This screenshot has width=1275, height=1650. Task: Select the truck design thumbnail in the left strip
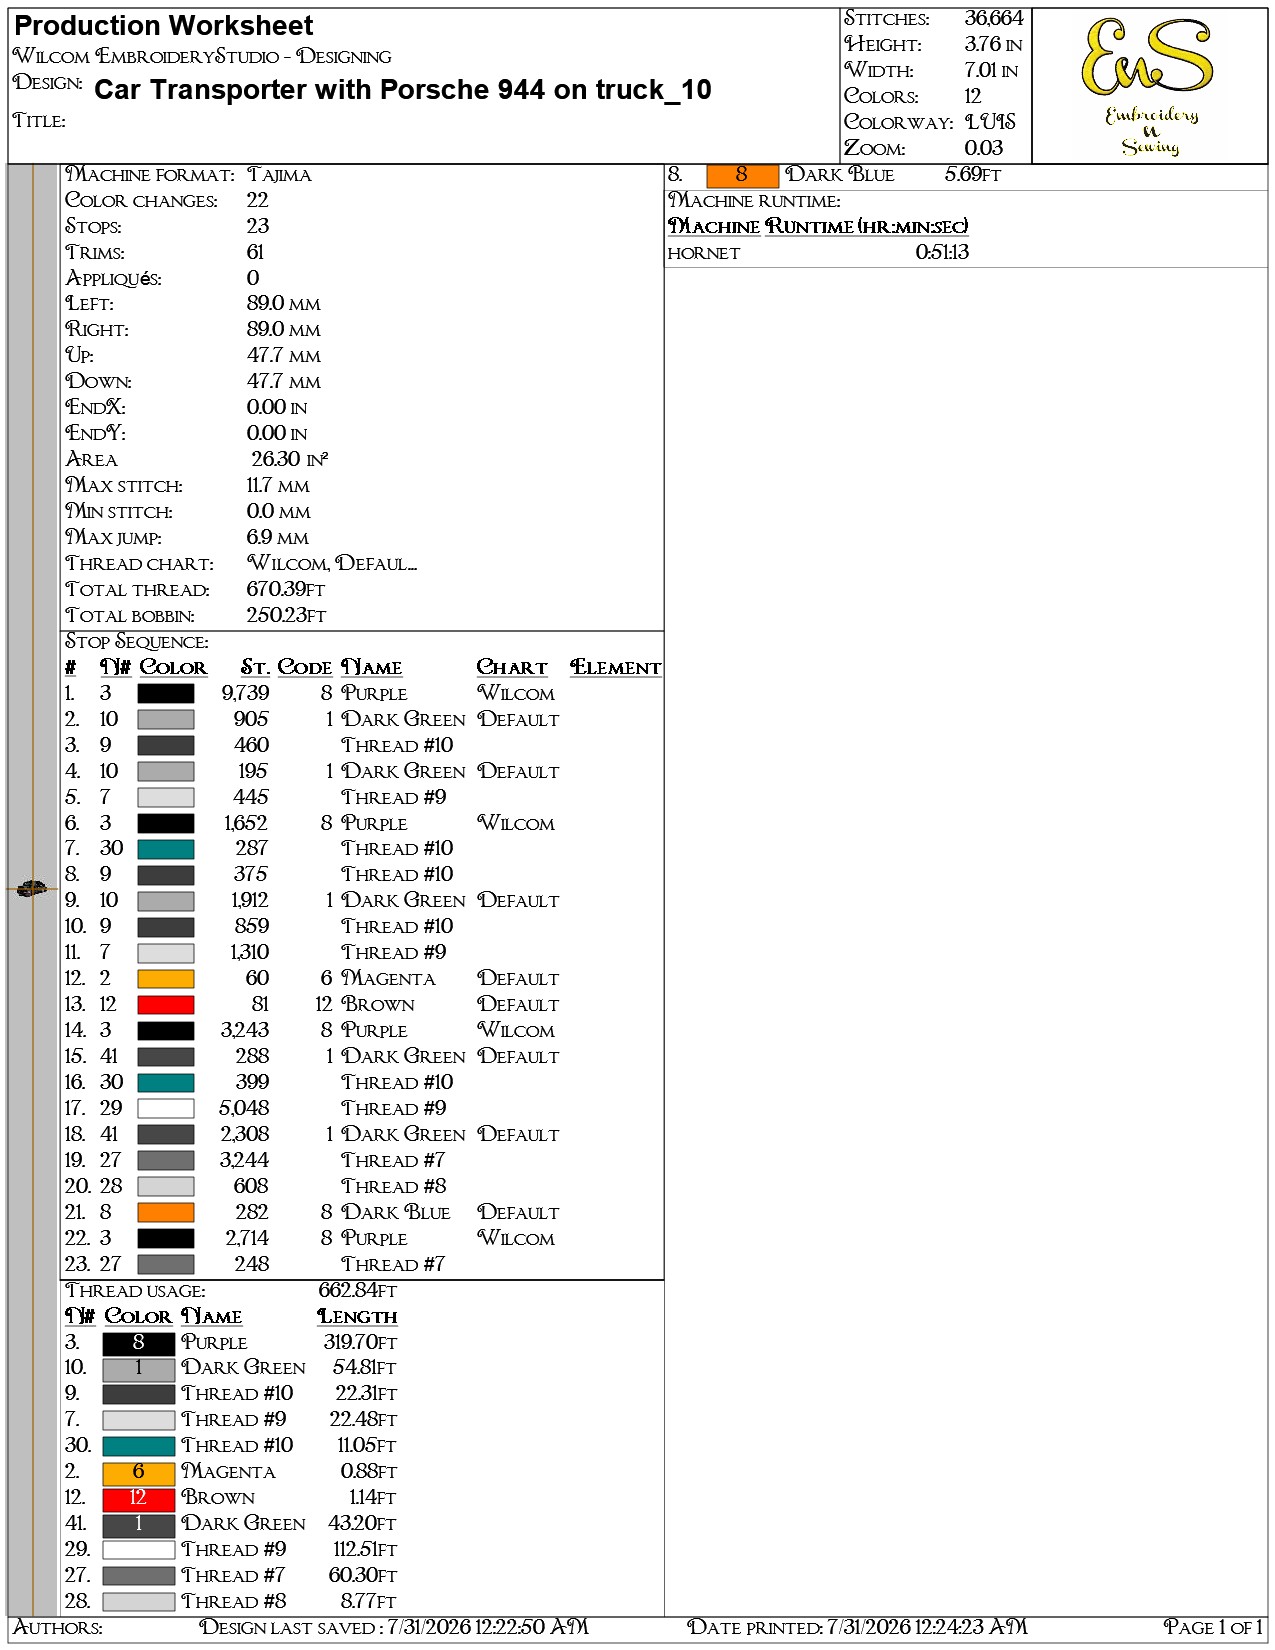point(31,888)
